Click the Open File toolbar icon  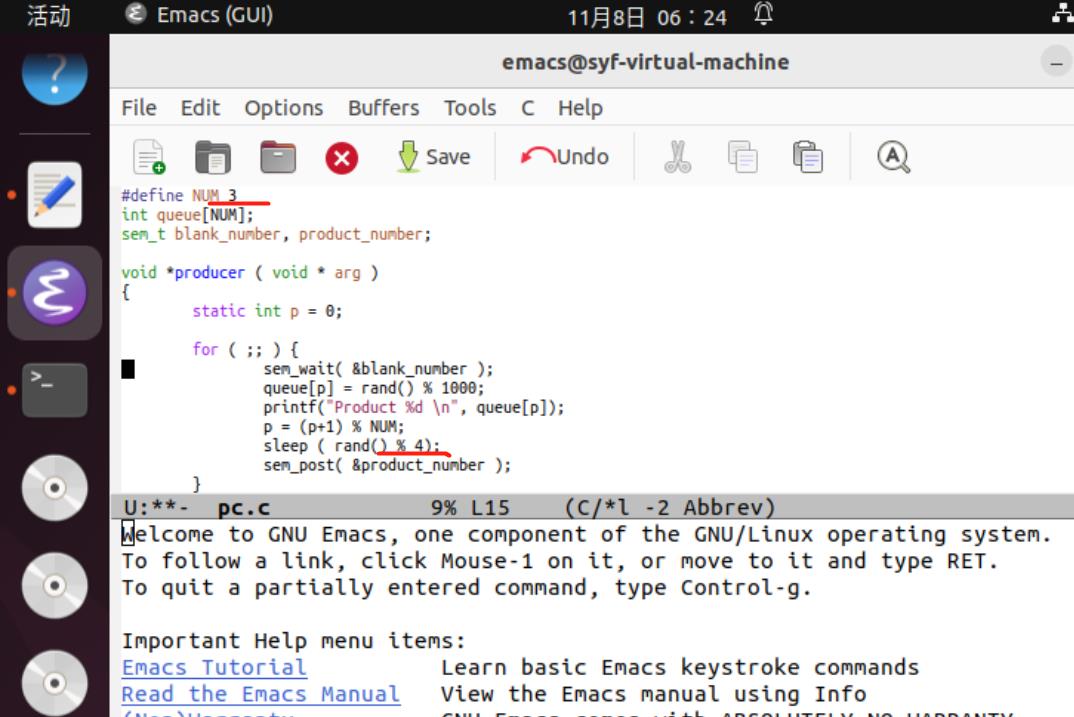pos(212,157)
